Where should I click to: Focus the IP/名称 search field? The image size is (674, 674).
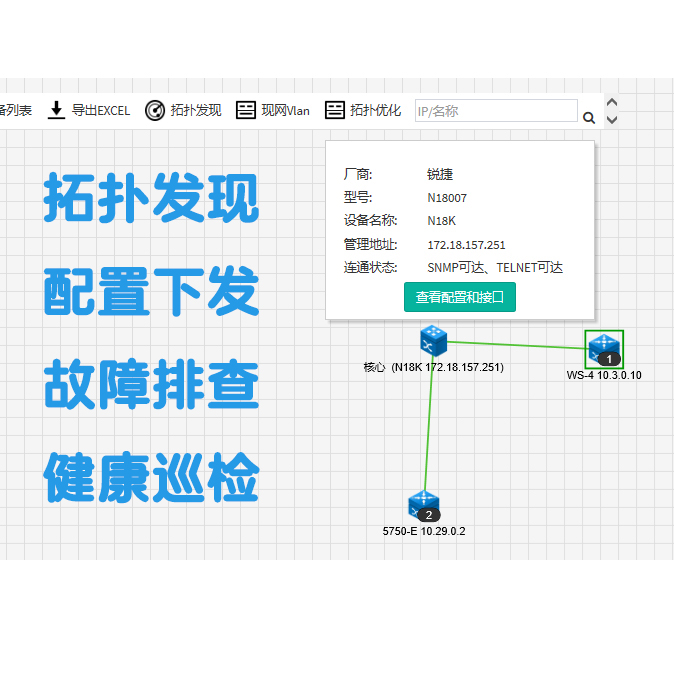[496, 111]
